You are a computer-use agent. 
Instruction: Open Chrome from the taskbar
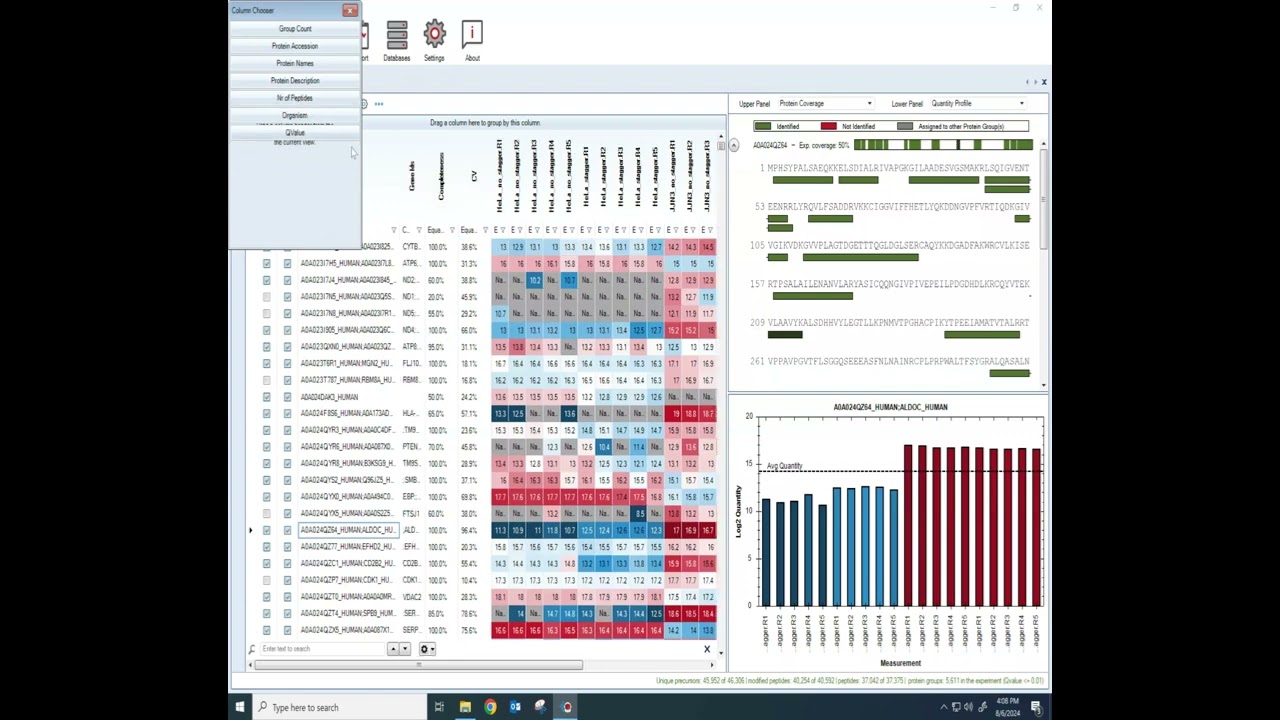[490, 707]
